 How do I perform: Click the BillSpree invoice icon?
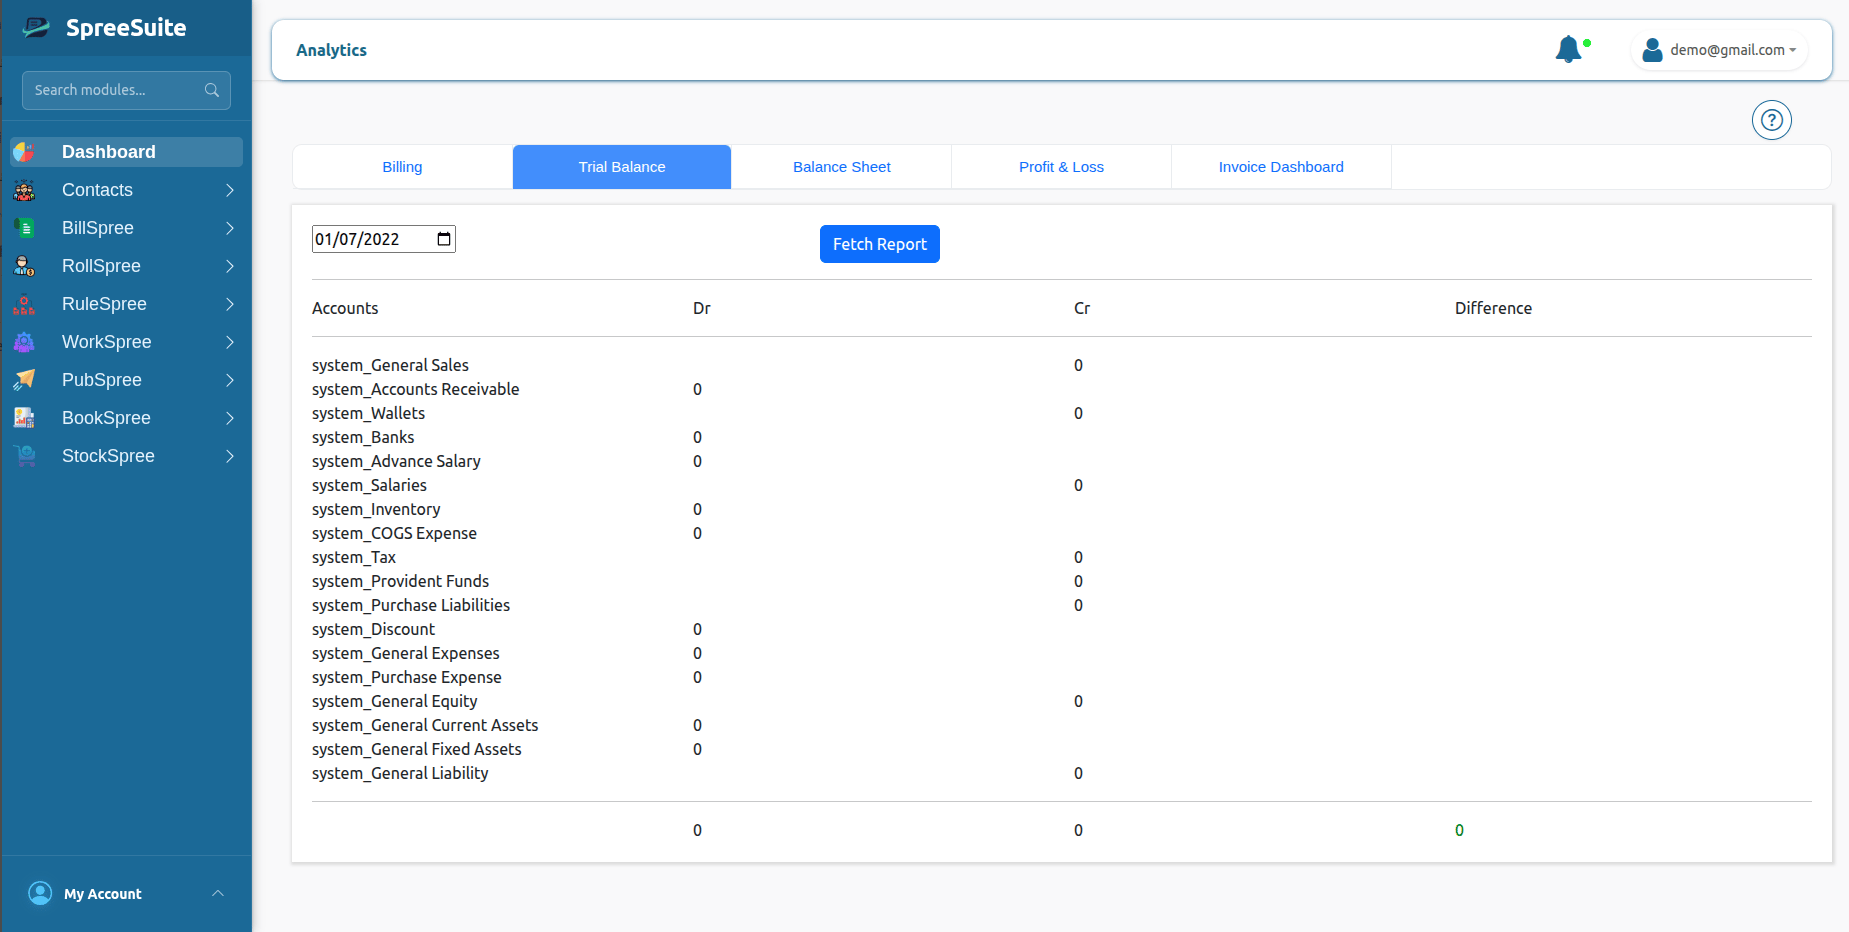coord(24,228)
